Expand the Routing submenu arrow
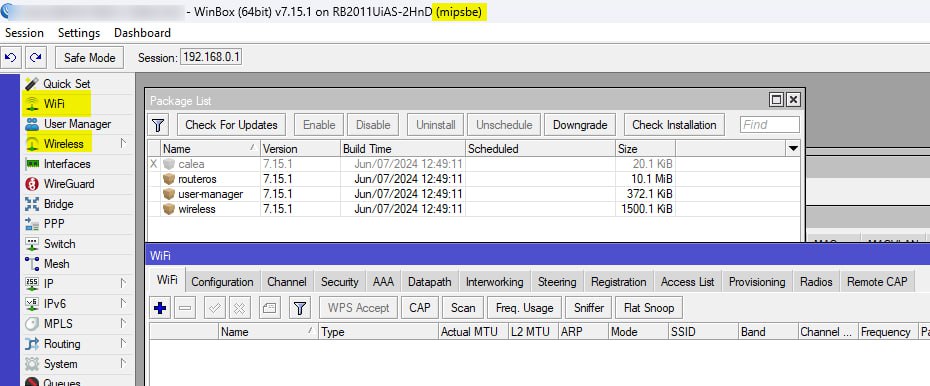This screenshot has height=386, width=930. click(x=123, y=343)
